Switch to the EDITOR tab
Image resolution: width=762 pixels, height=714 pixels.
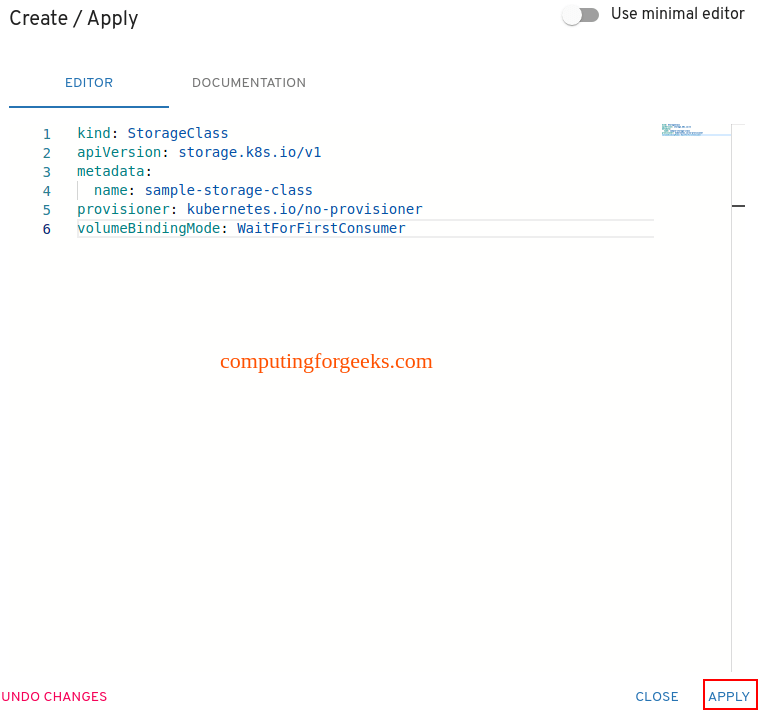point(89,83)
